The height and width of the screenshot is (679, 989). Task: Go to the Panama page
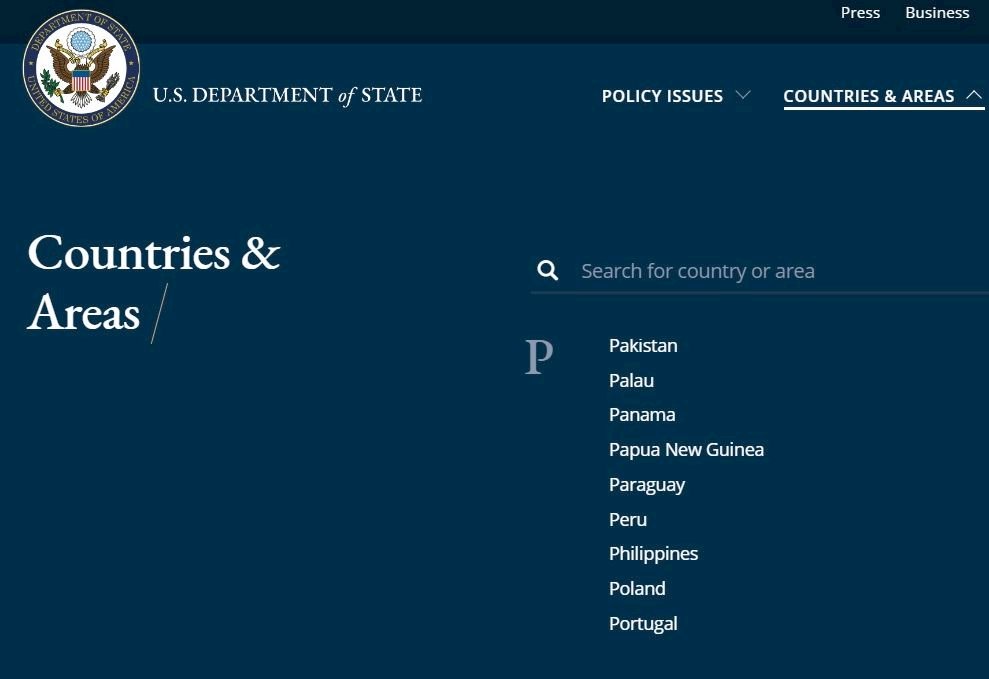(x=642, y=415)
